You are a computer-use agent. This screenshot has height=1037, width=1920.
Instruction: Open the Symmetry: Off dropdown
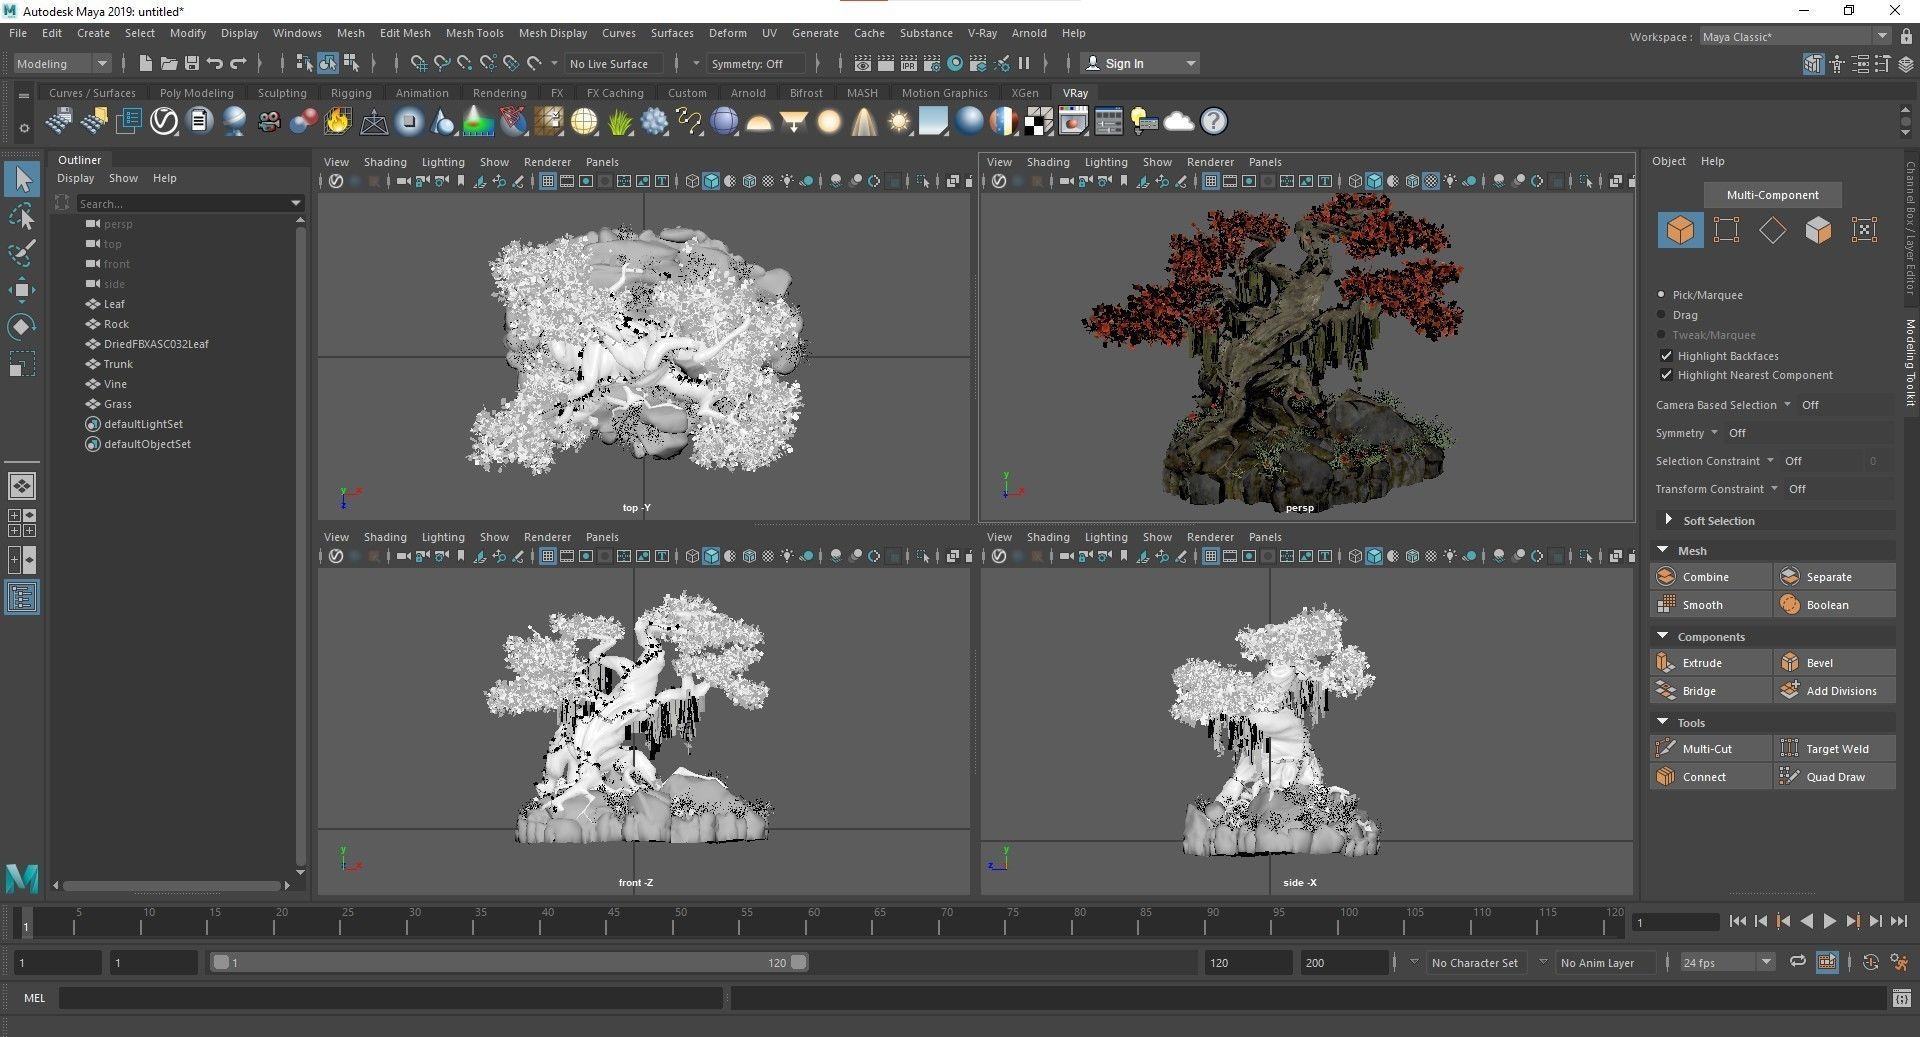coord(756,63)
